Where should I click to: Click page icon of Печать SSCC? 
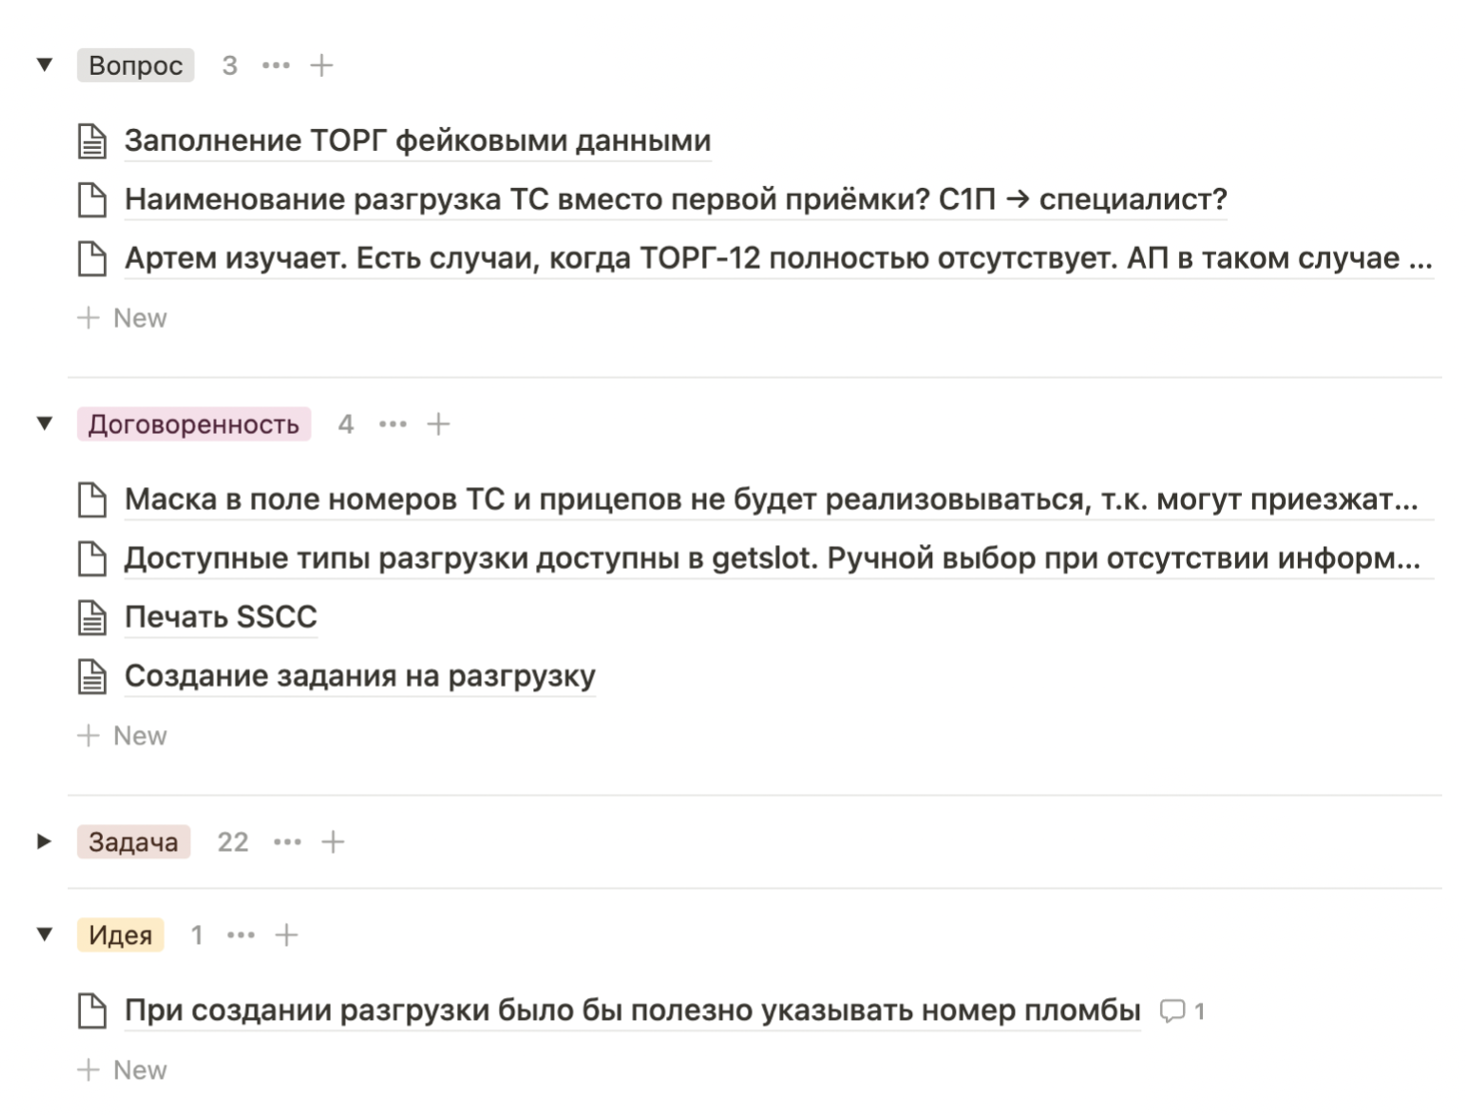92,618
